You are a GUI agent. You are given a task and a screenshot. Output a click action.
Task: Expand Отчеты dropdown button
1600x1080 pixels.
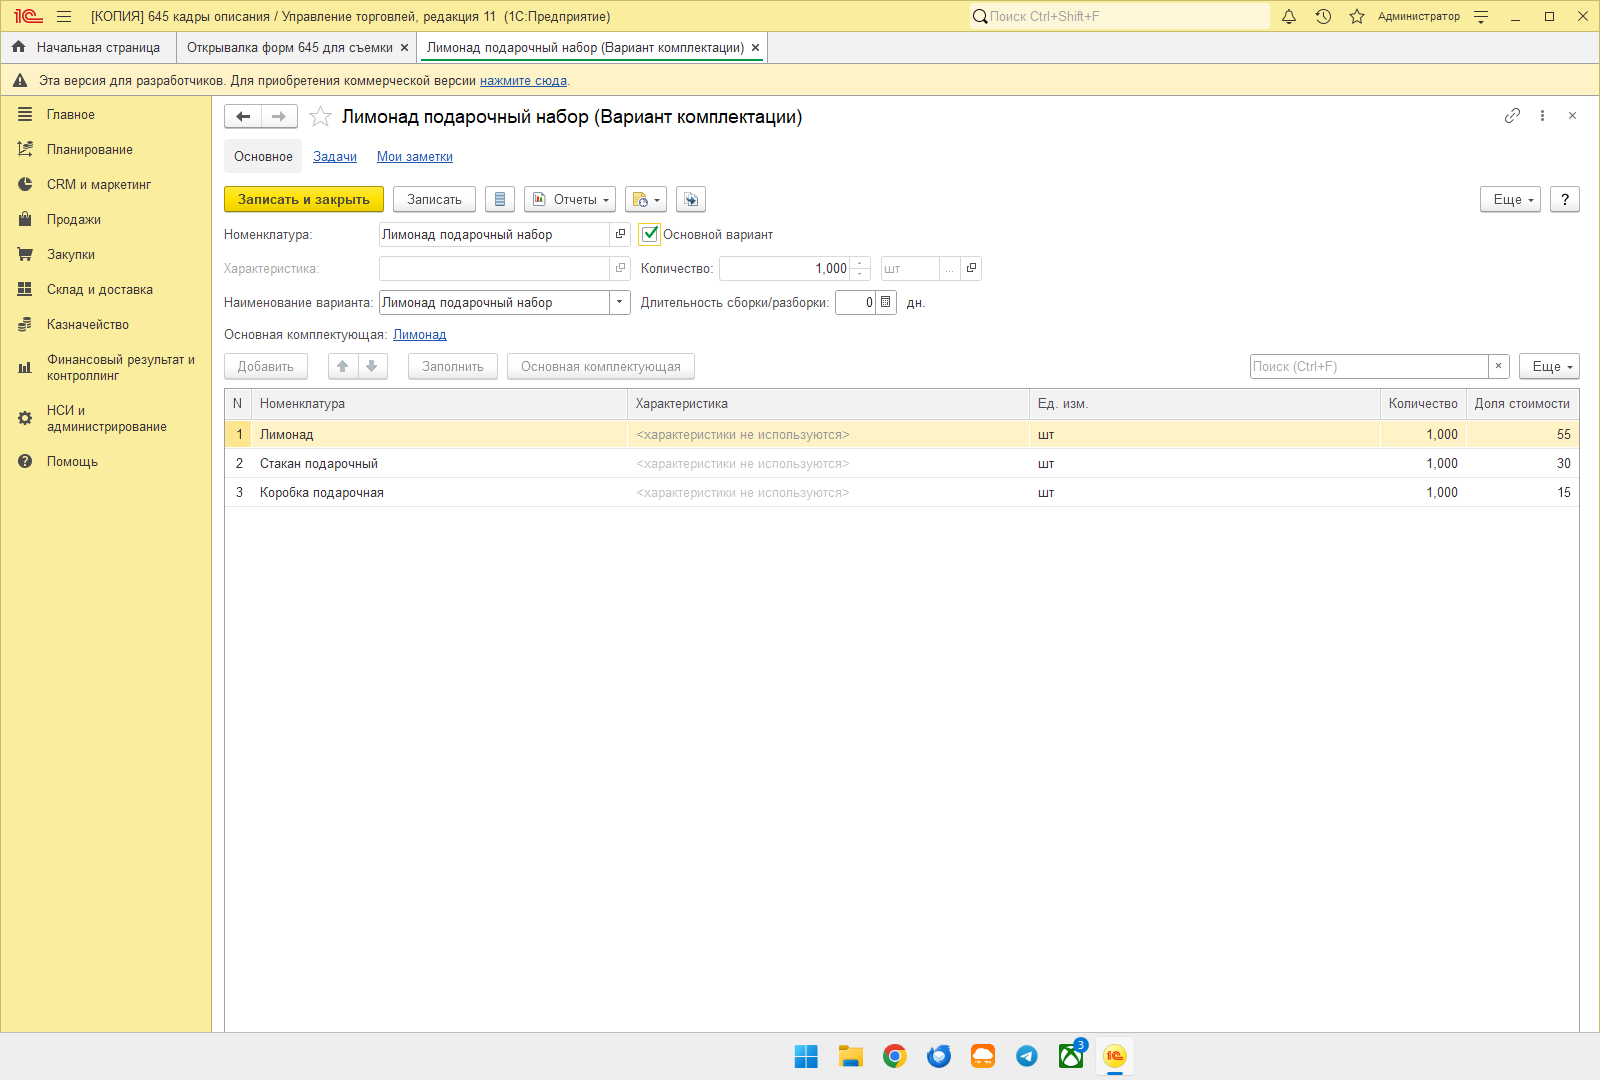(570, 200)
